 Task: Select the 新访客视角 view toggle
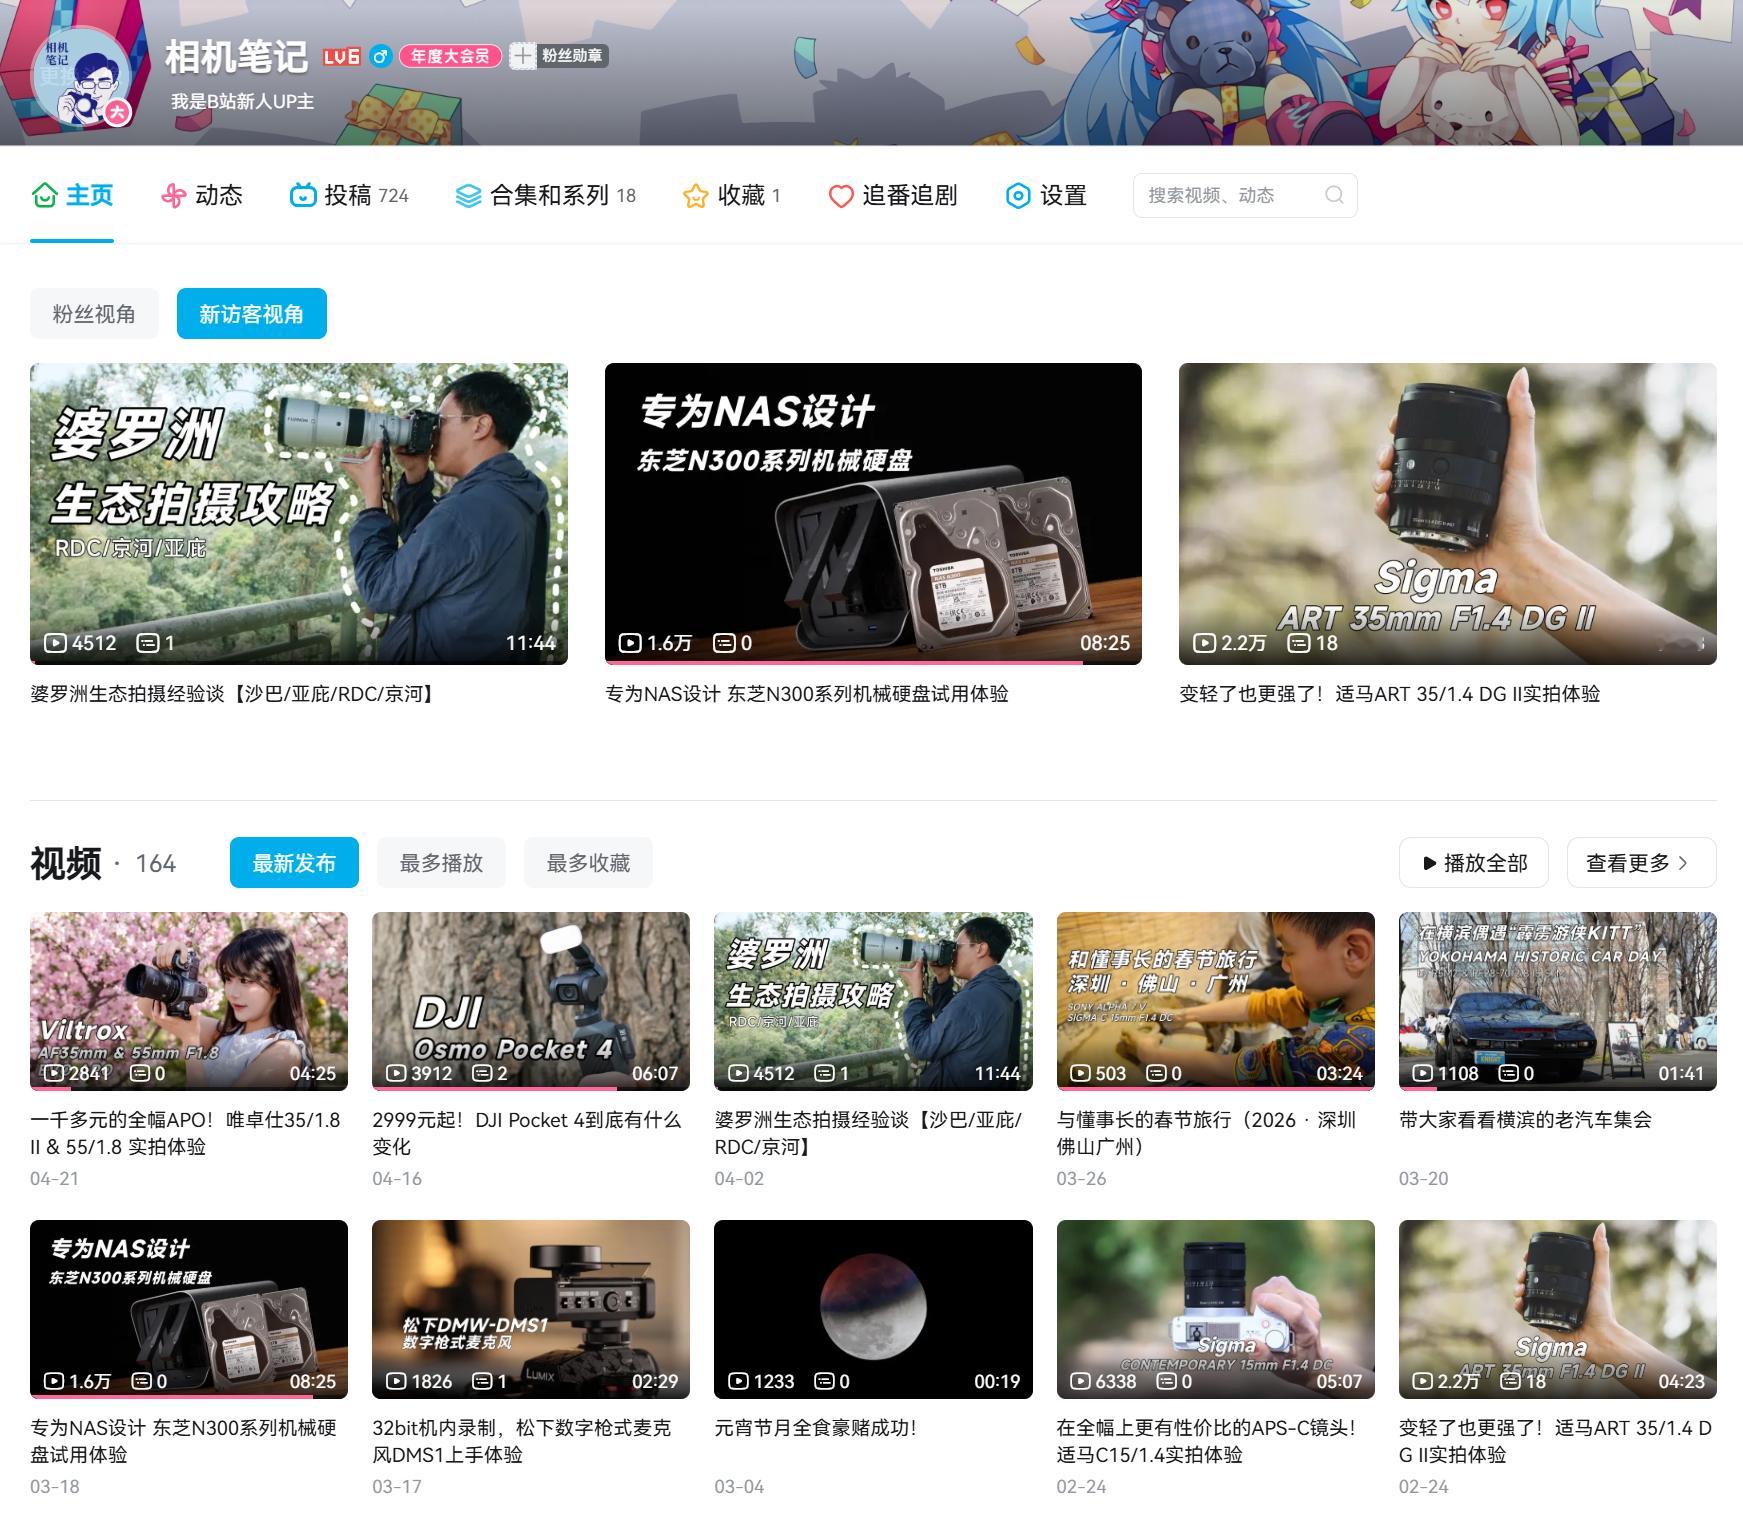252,314
